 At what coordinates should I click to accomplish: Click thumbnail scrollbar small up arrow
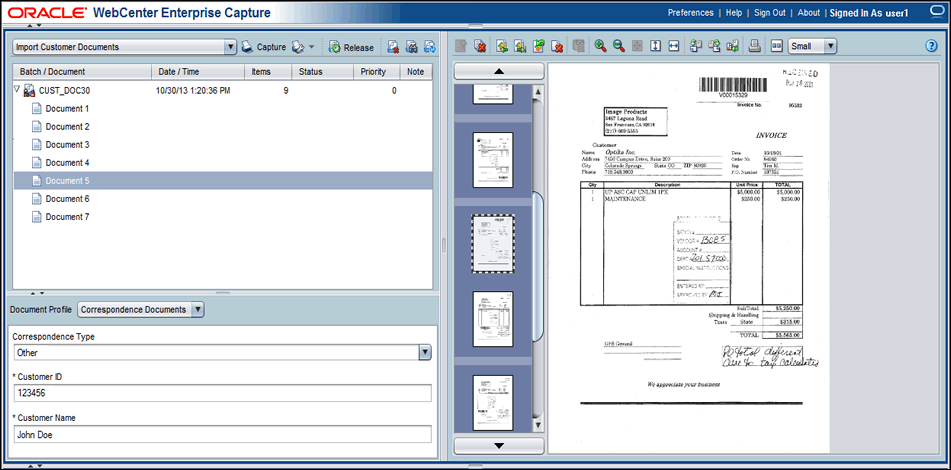[x=537, y=92]
